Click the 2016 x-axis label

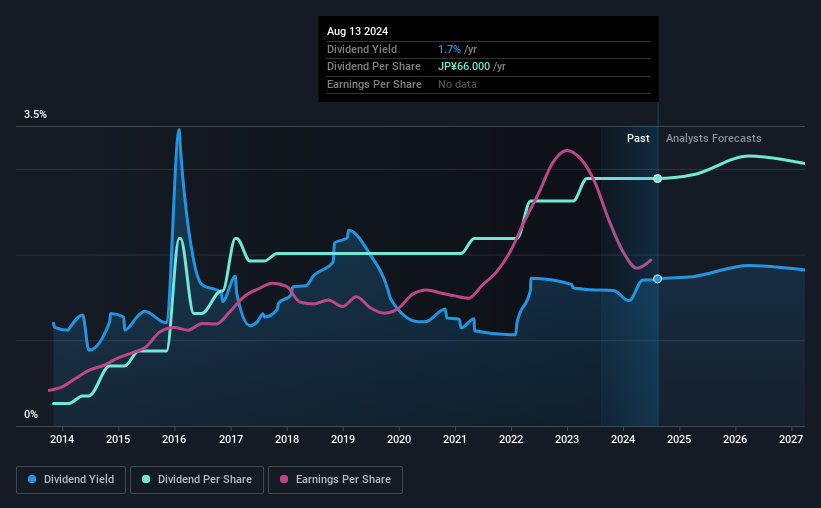tap(174, 439)
